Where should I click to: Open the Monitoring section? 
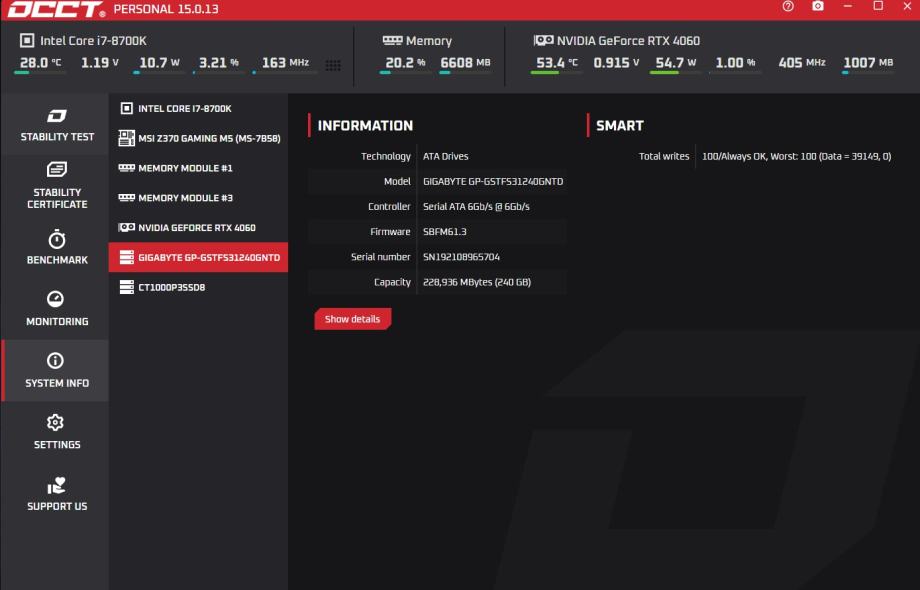click(x=55, y=308)
